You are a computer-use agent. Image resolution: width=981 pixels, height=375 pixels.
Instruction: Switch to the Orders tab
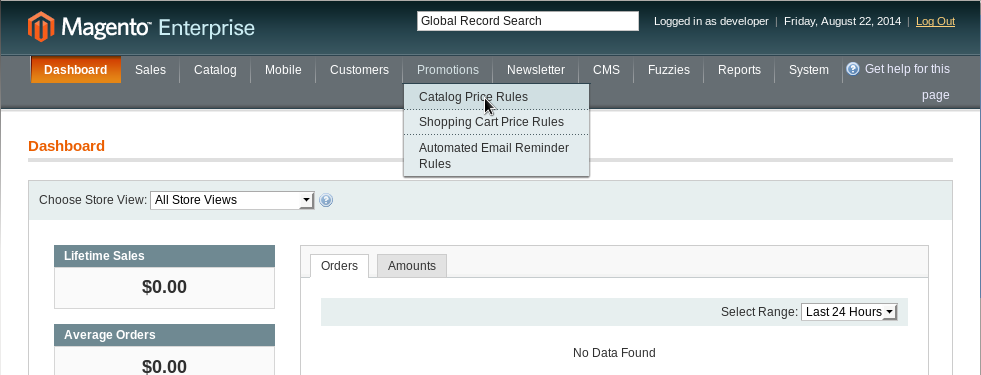pyautogui.click(x=339, y=266)
